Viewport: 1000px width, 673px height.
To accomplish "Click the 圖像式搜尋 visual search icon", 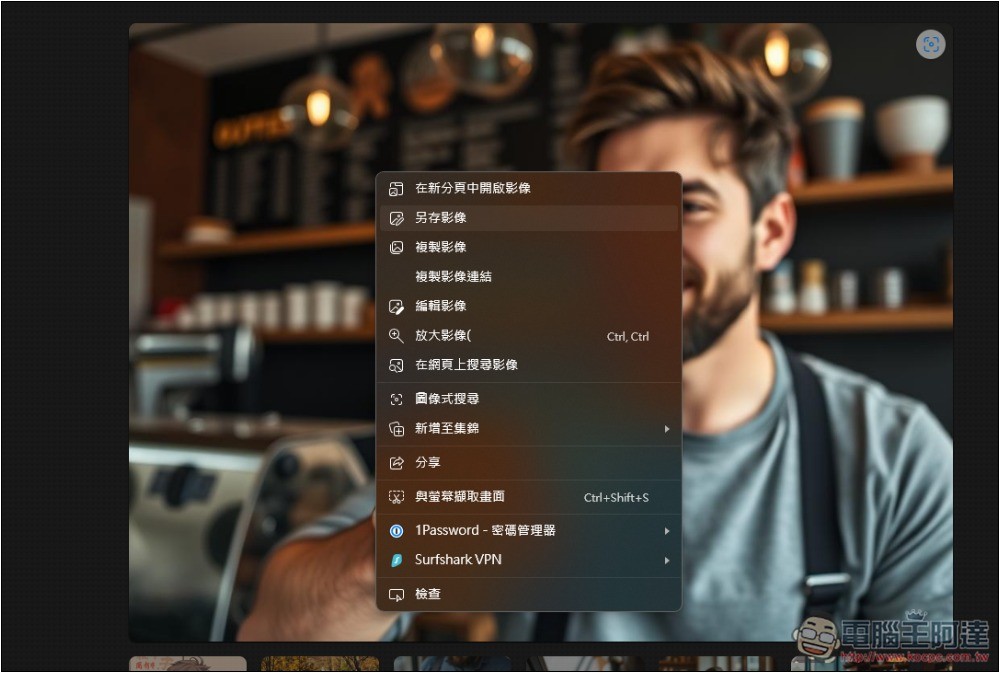I will (x=396, y=399).
